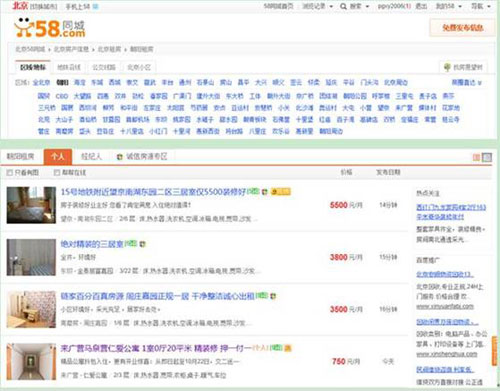Click the 免费发布信息 button
Viewport: 500px width, 391px height.
(463, 28)
